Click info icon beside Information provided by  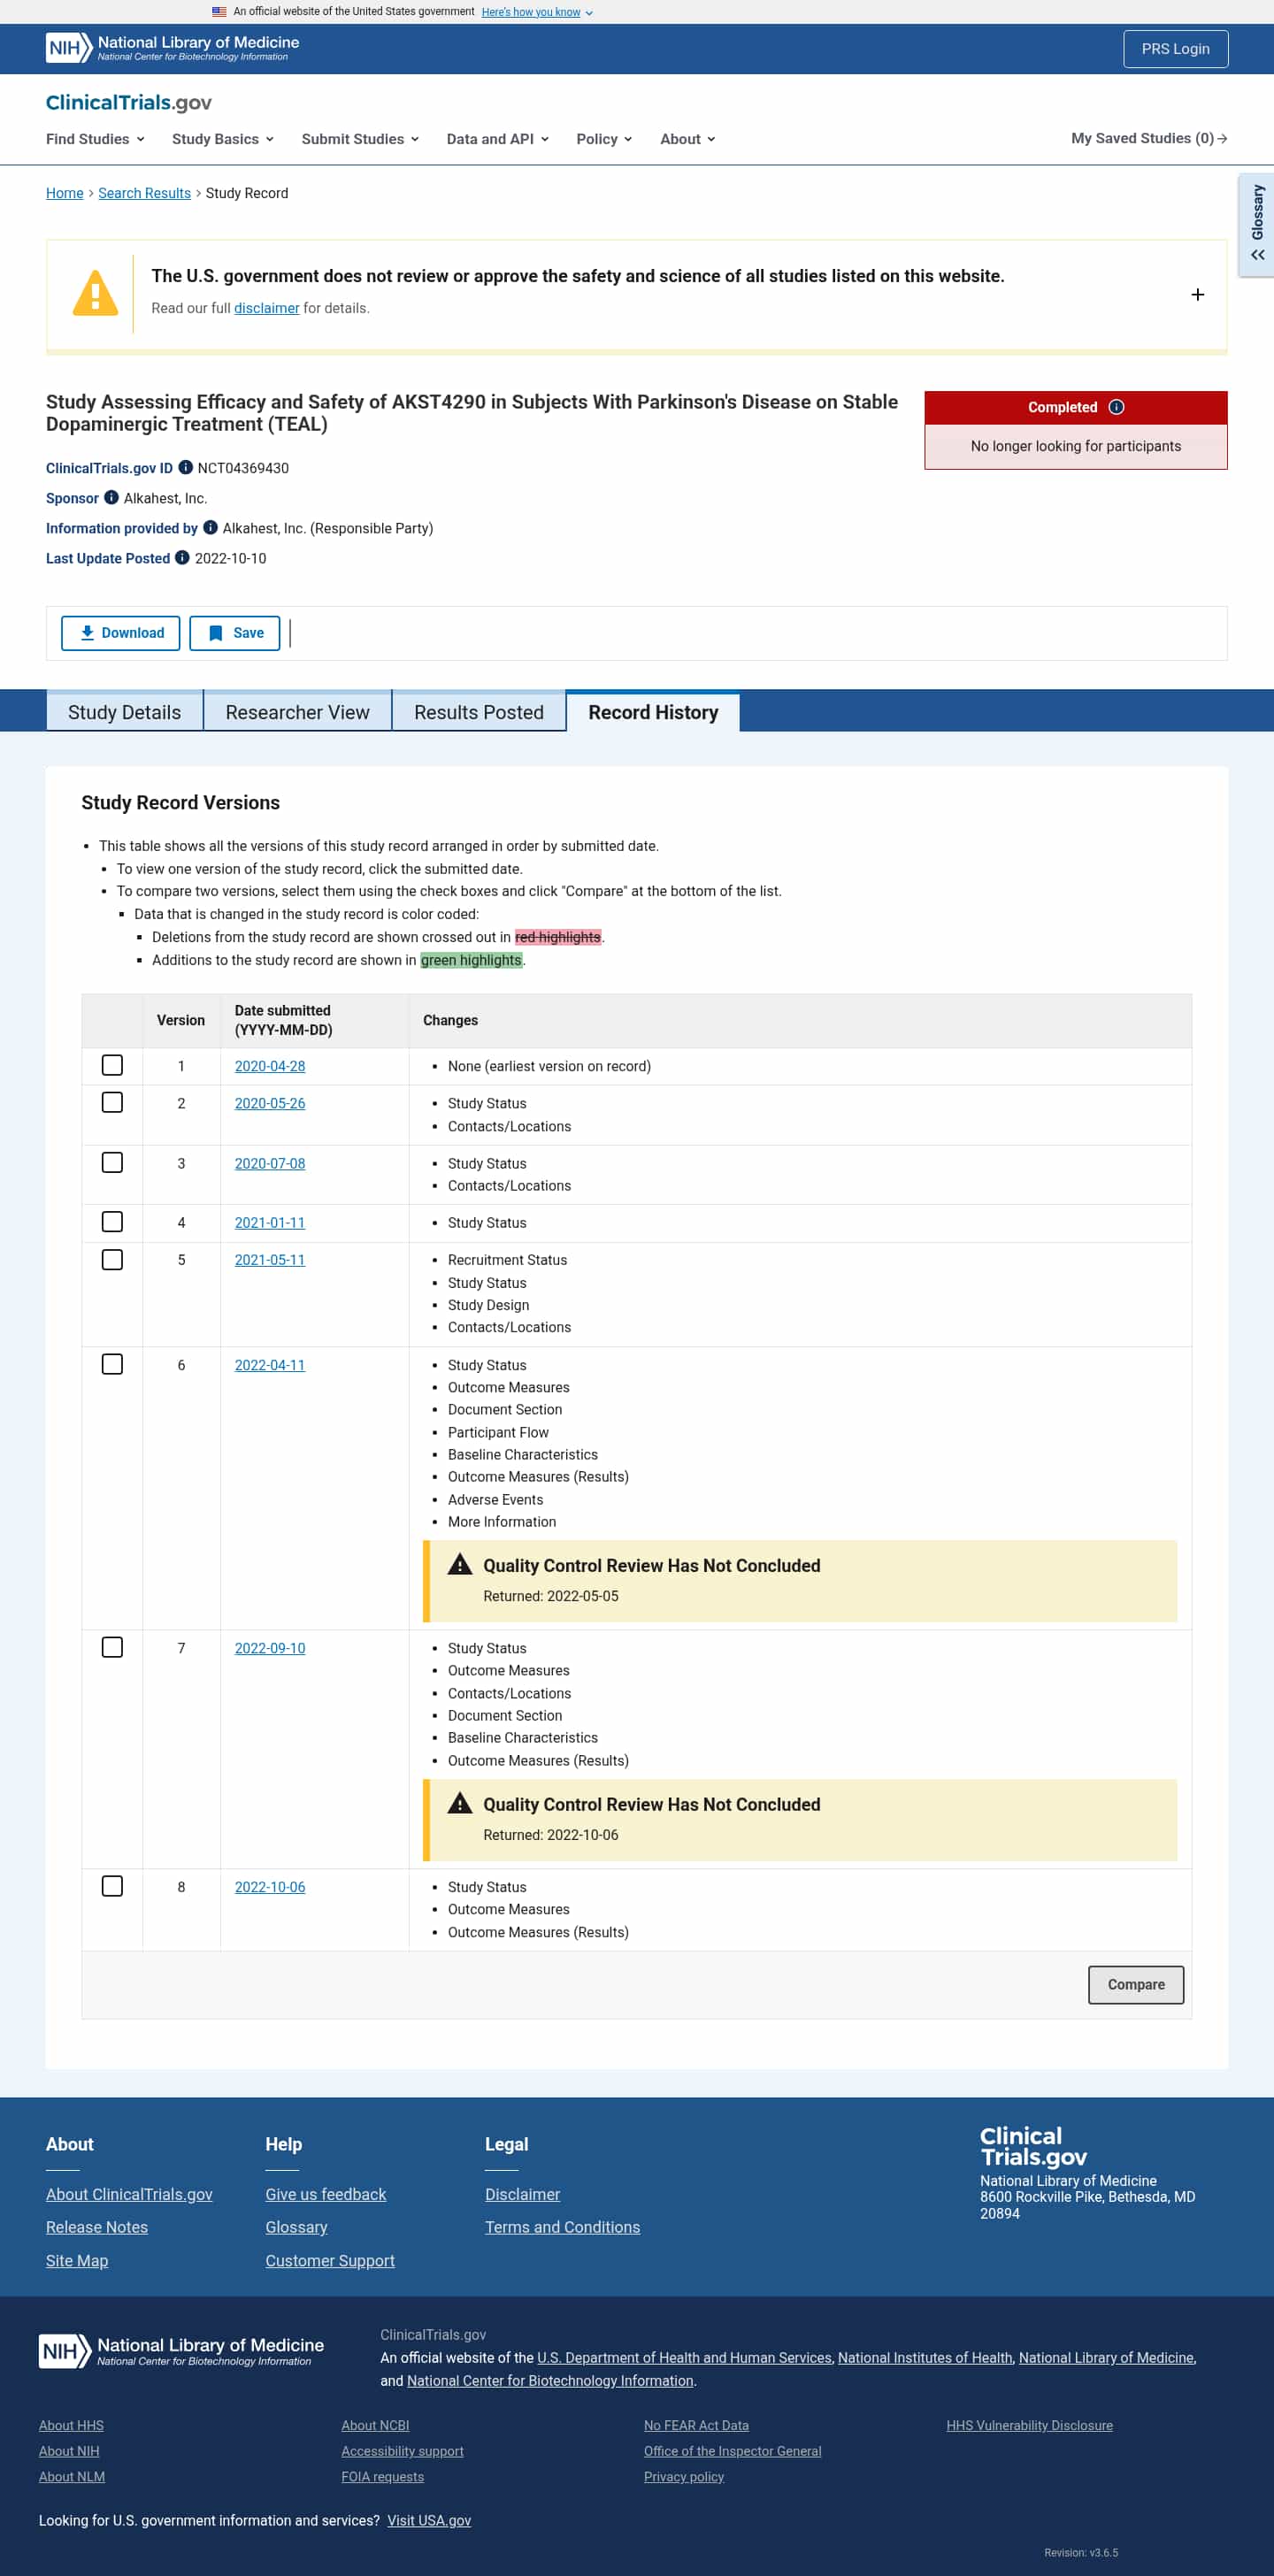[x=210, y=528]
